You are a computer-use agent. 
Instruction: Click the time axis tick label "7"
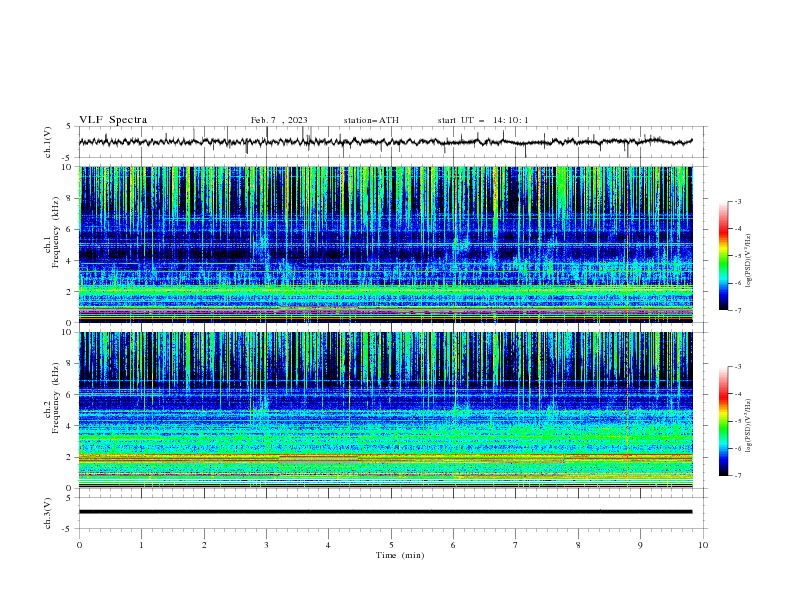pos(516,545)
